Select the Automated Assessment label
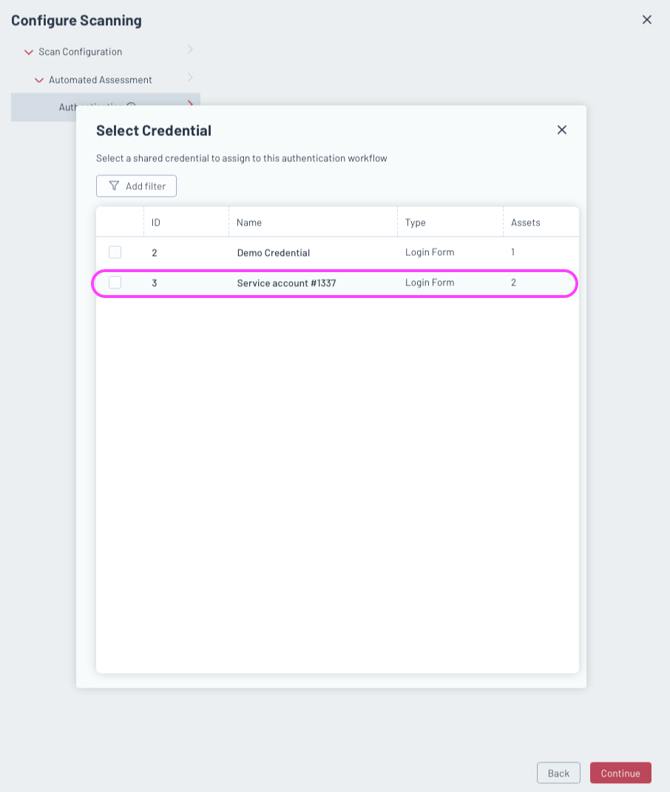Viewport: 670px width, 792px height. (100, 80)
